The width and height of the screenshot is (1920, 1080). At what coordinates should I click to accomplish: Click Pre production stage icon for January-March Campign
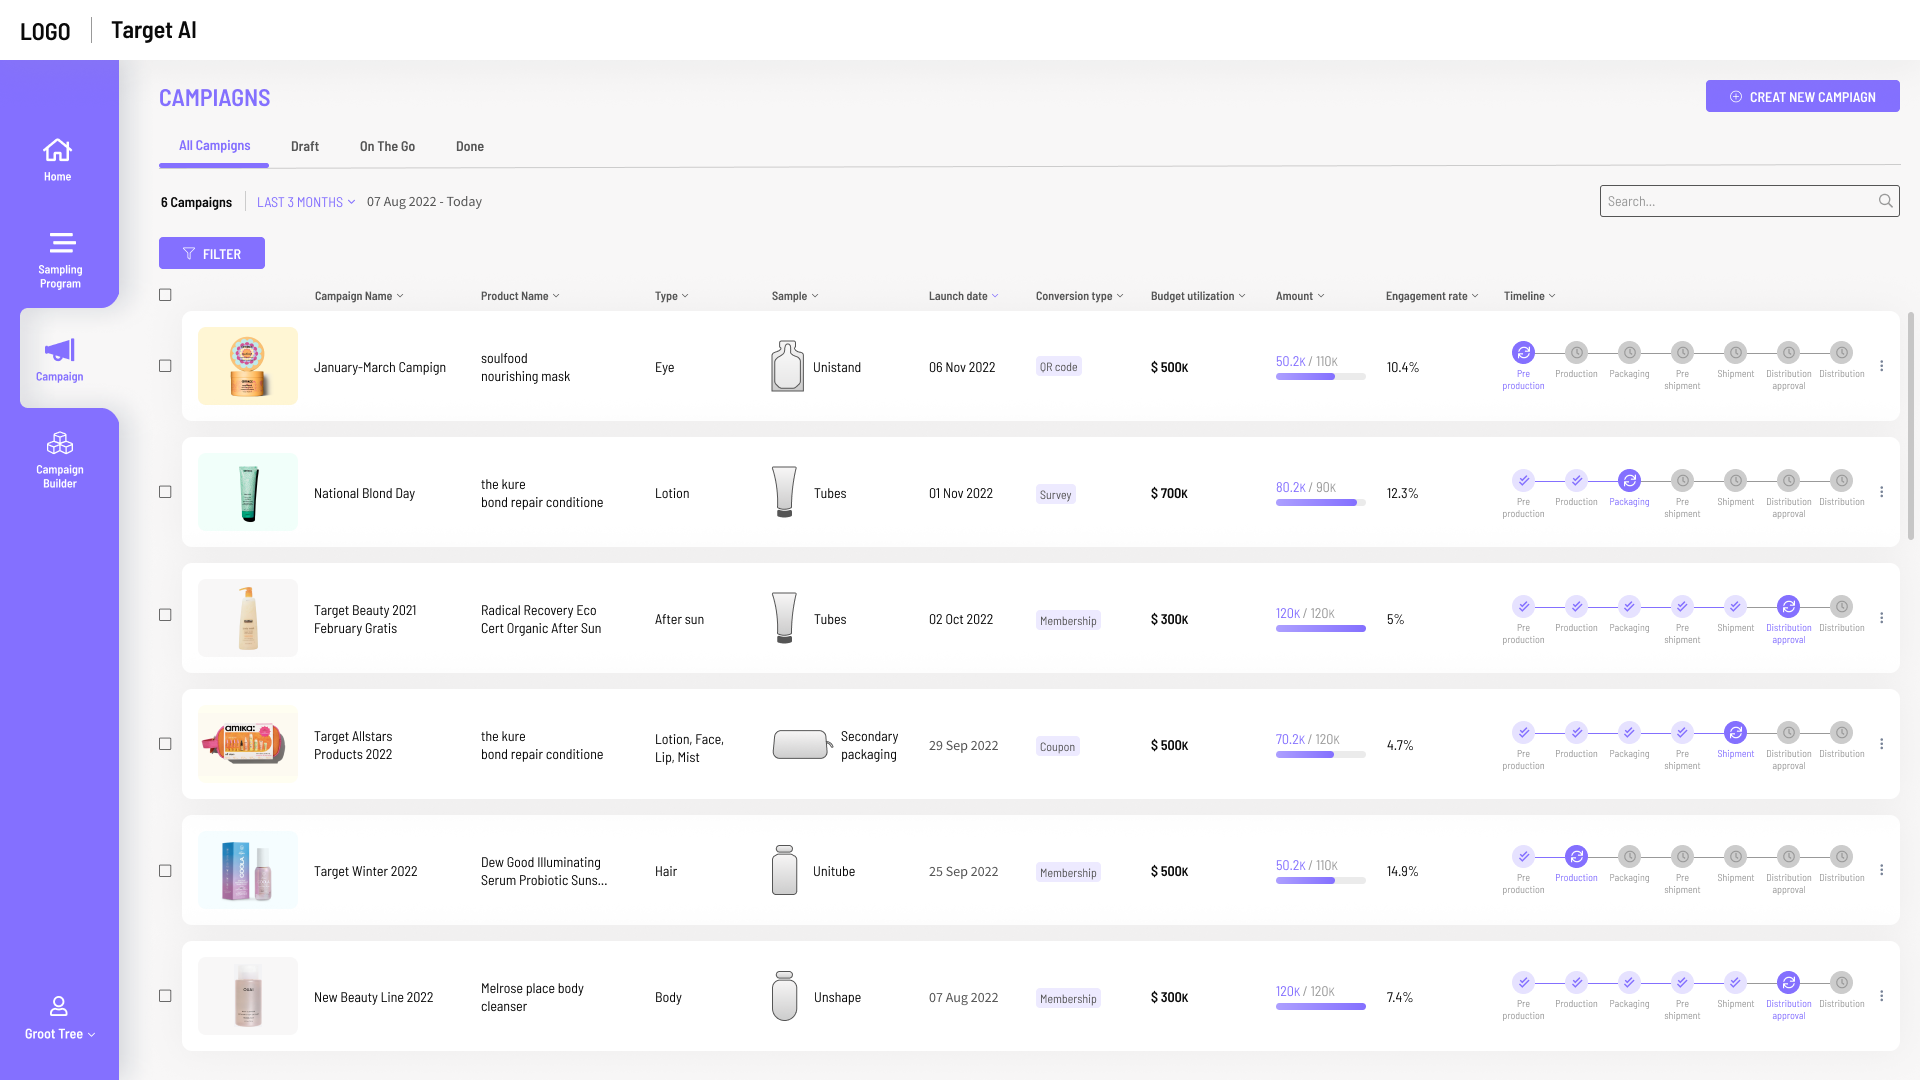1523,352
